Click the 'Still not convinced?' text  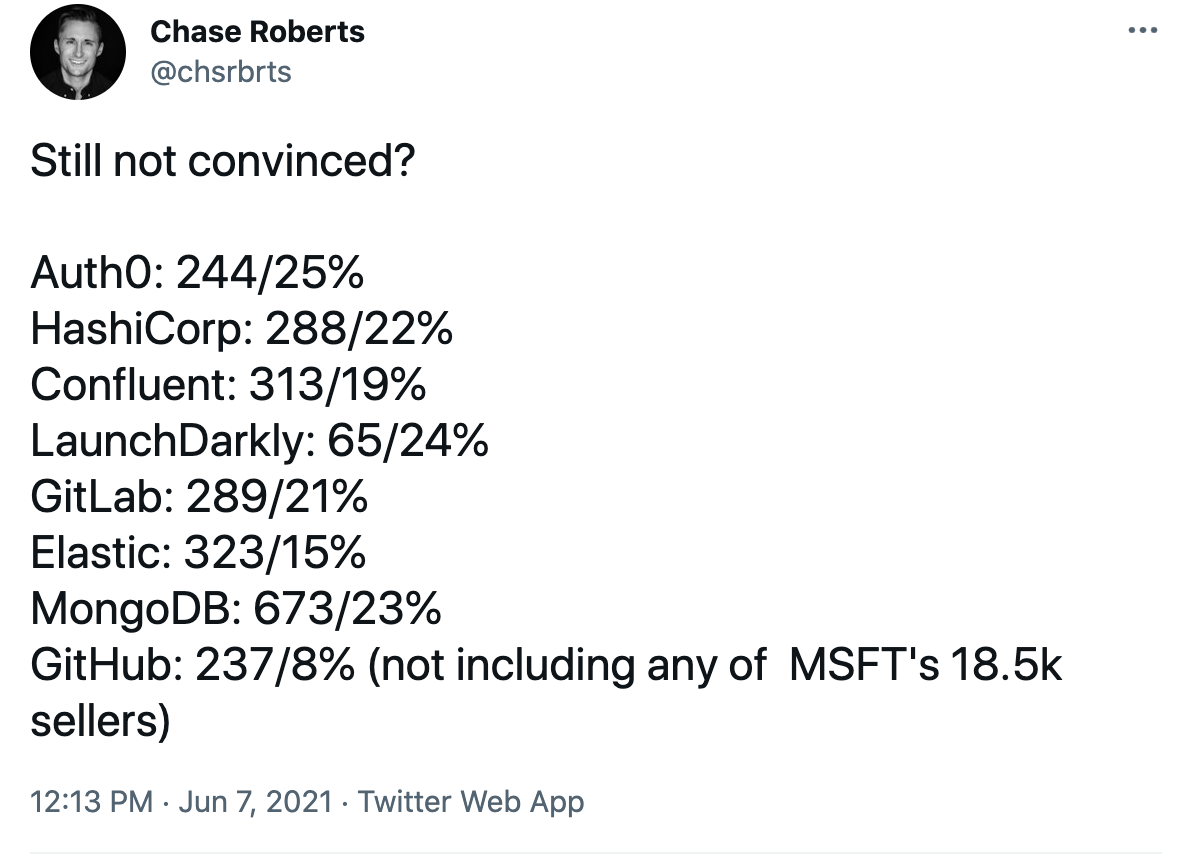(222, 161)
